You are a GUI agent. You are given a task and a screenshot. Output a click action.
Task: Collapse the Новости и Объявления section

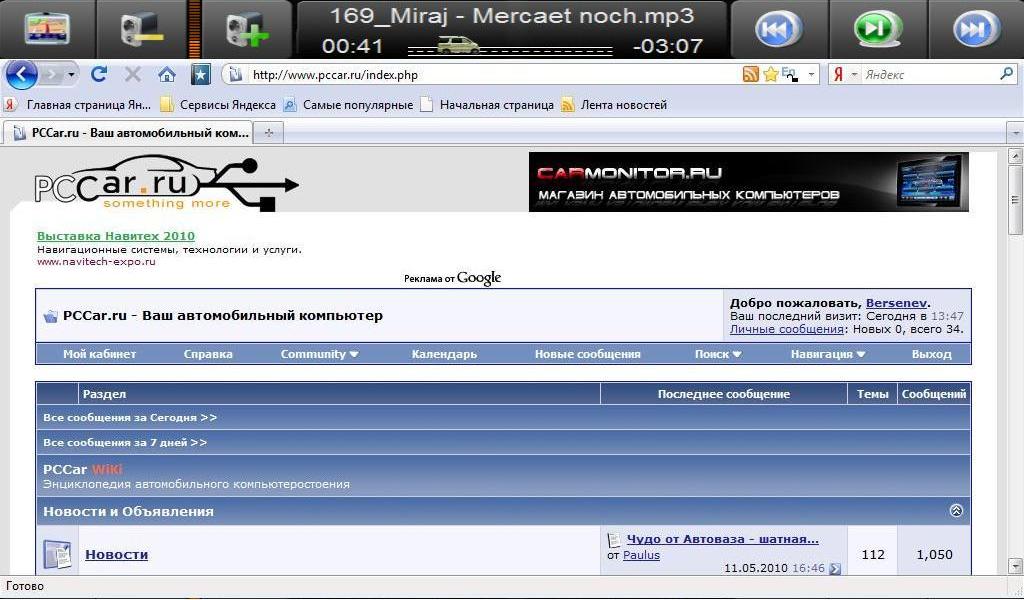956,511
